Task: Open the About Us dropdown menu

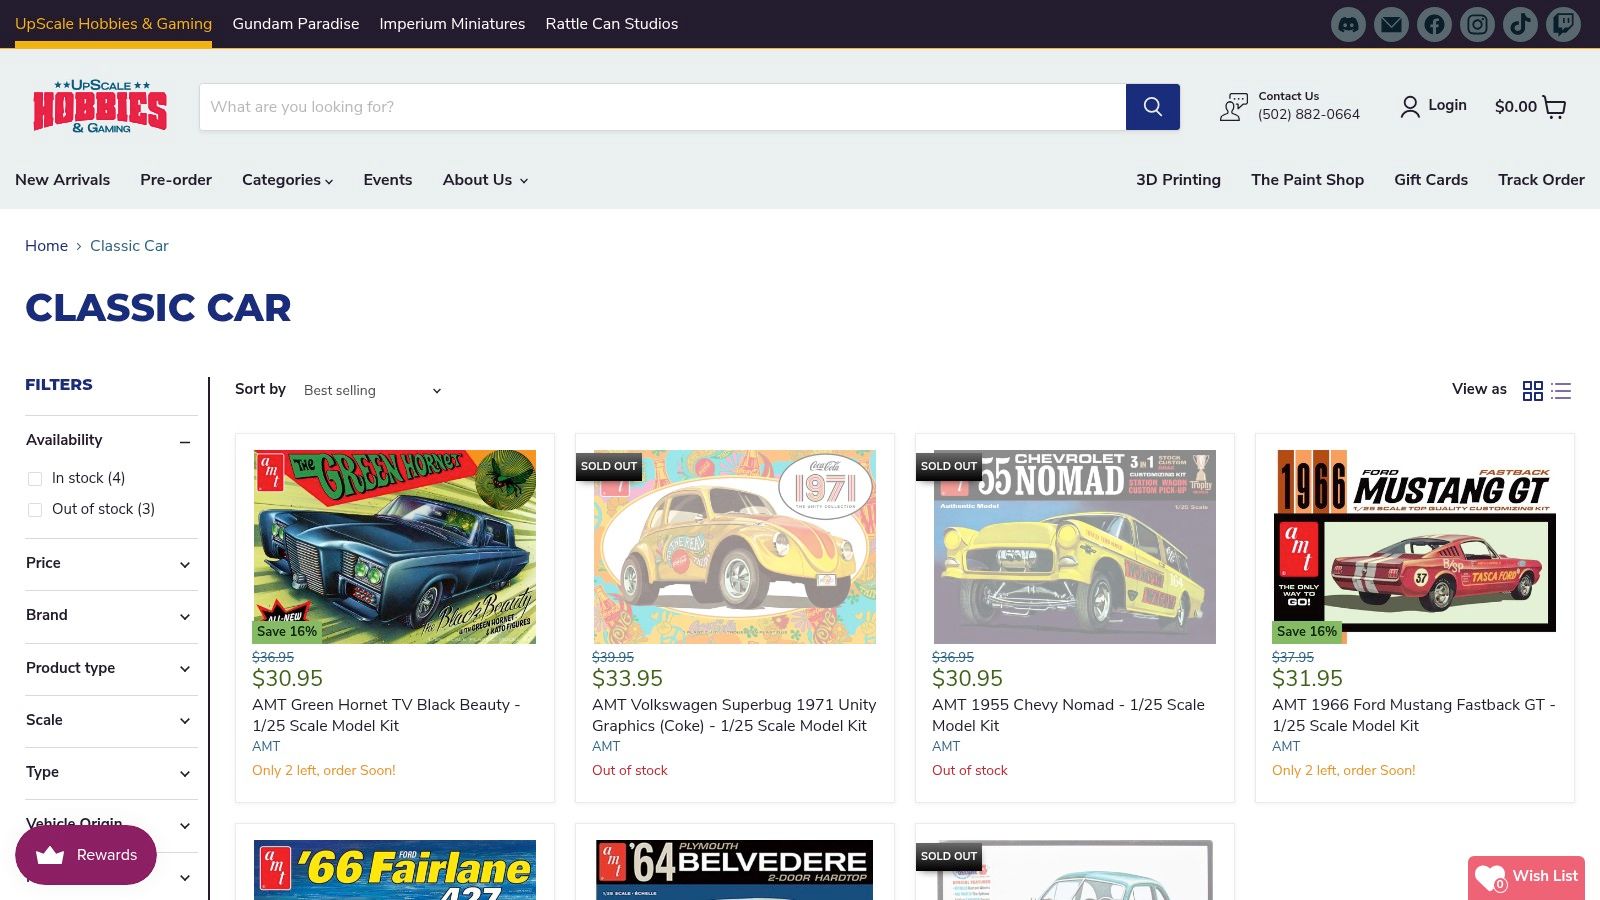Action: pos(485,180)
